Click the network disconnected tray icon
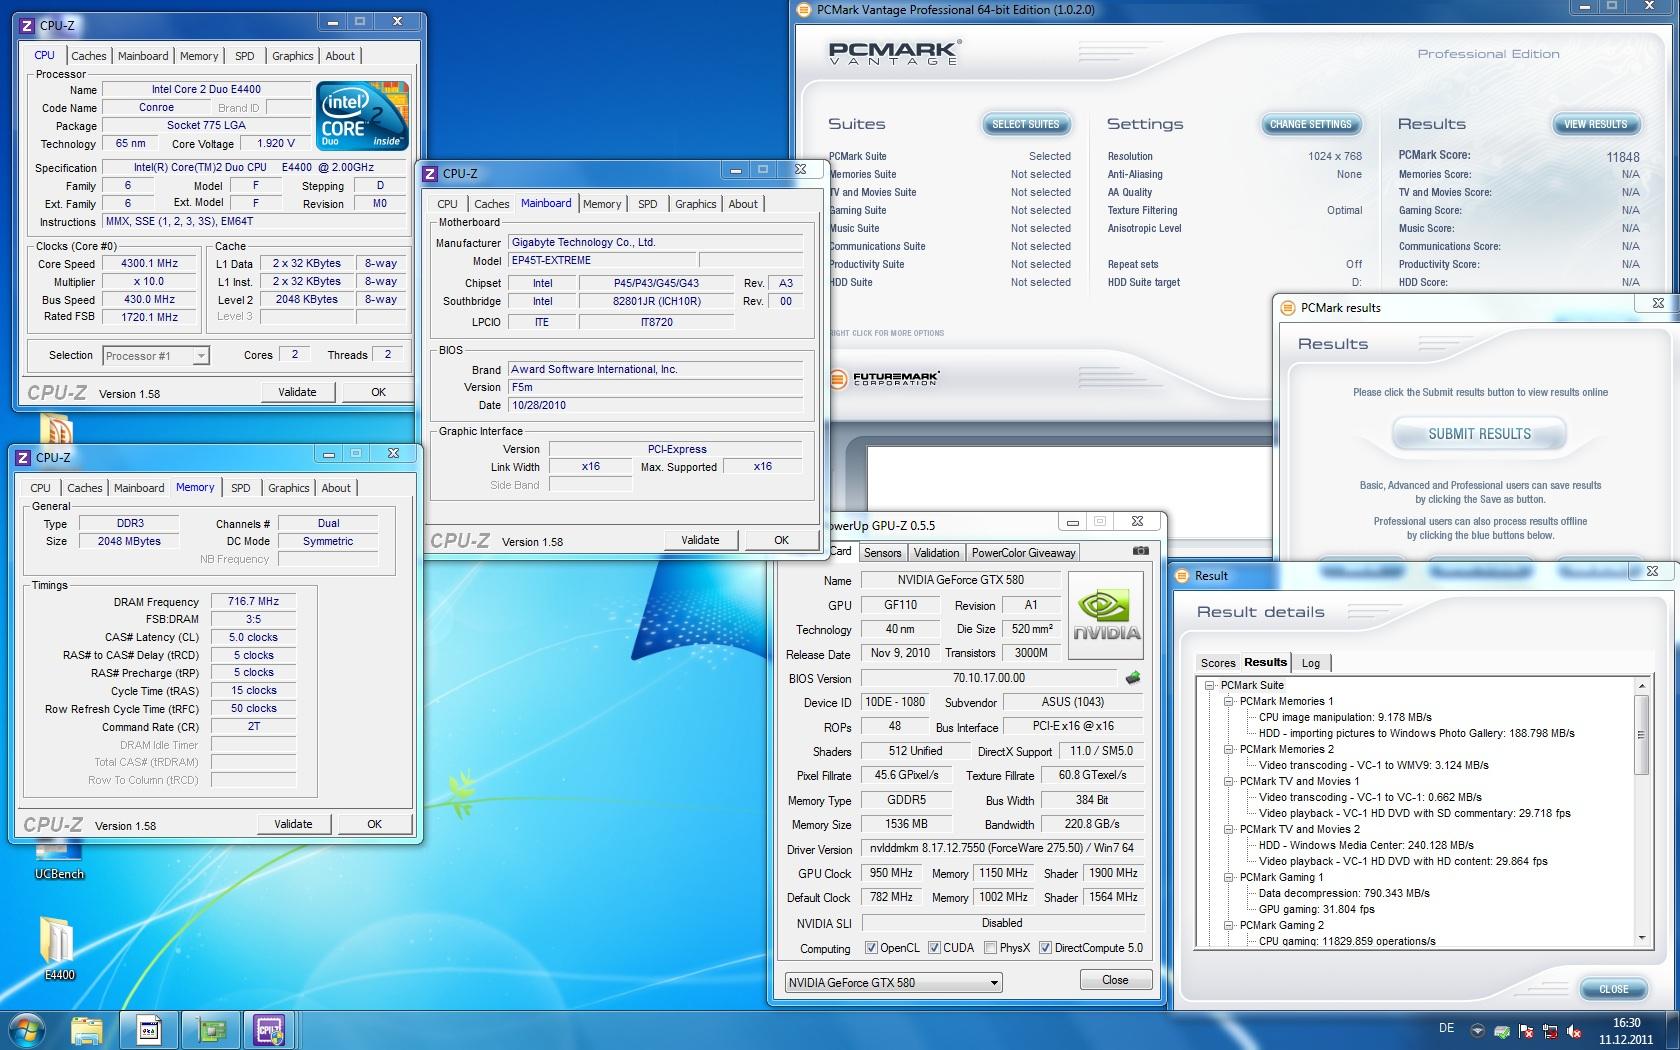The image size is (1680, 1050). click(x=1551, y=1031)
